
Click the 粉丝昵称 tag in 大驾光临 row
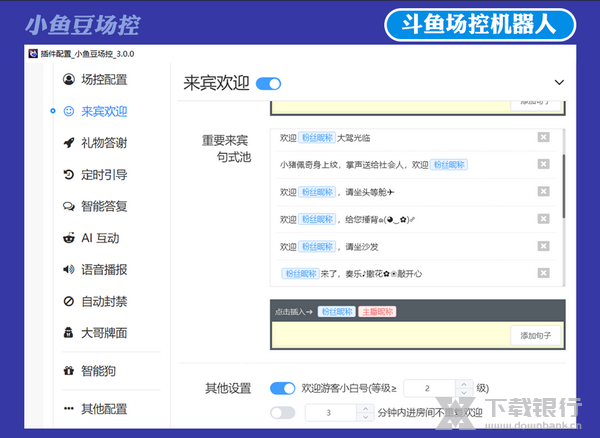(x=317, y=138)
